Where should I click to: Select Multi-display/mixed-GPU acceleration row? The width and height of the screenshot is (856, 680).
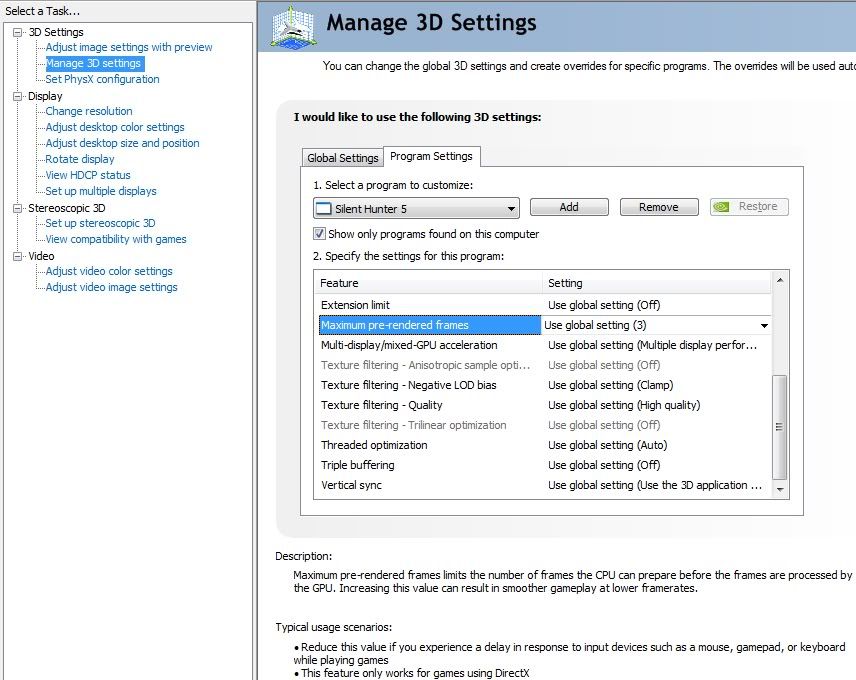(543, 345)
